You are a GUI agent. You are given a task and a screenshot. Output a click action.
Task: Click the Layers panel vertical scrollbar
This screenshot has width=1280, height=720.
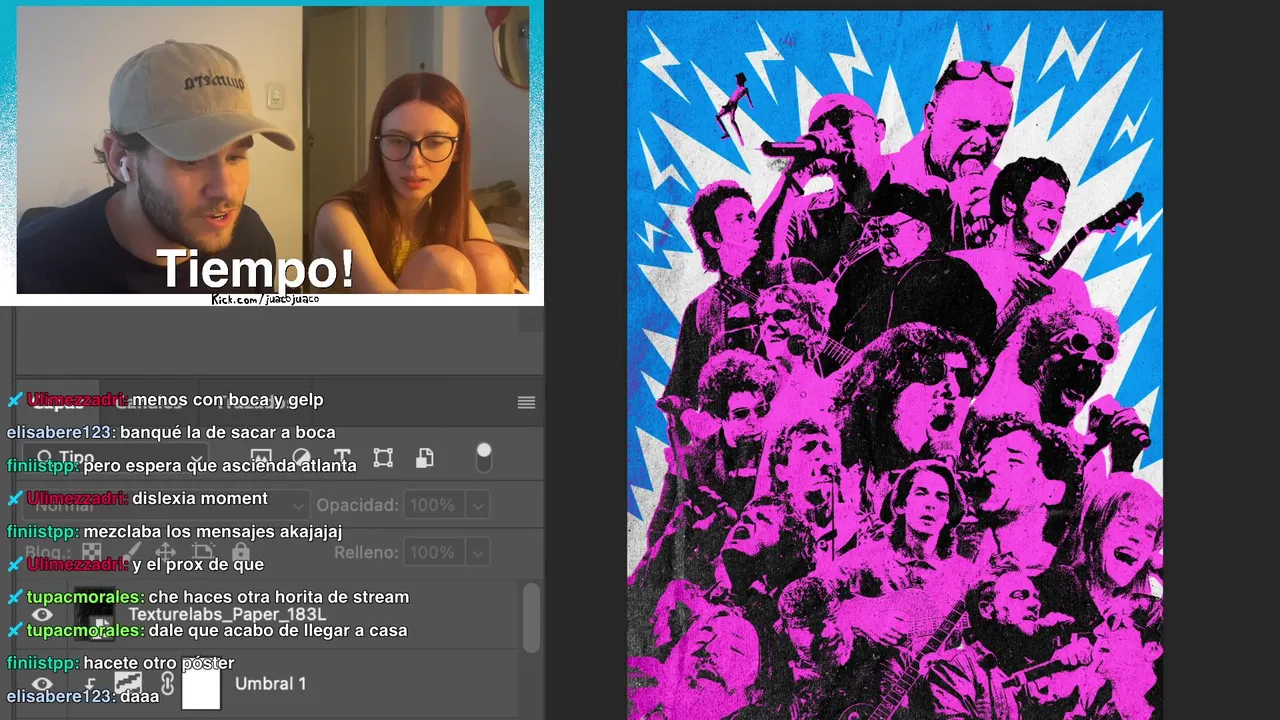tap(531, 616)
